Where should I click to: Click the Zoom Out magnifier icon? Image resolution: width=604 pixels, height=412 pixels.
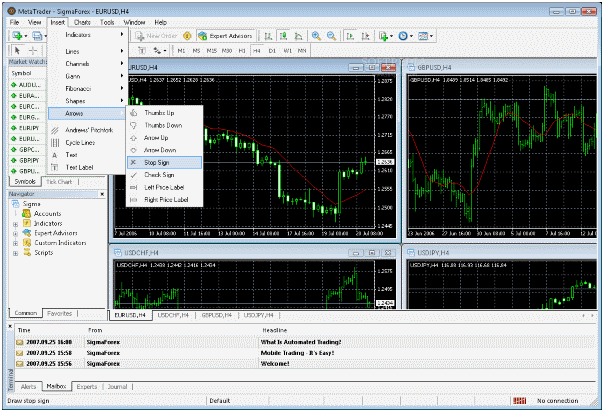[331, 36]
